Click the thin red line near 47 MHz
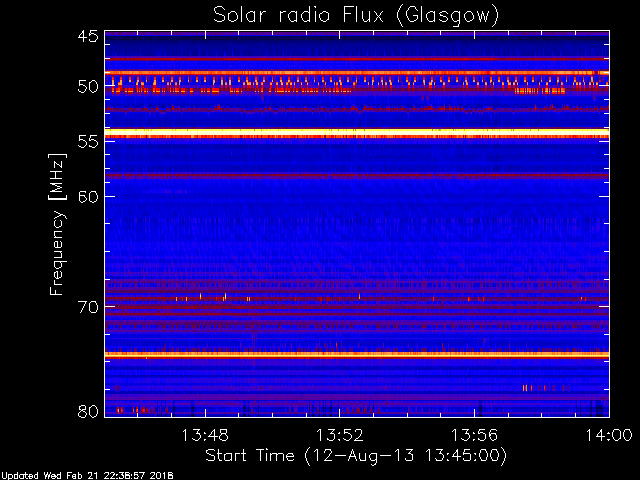The image size is (640, 480). (357, 59)
